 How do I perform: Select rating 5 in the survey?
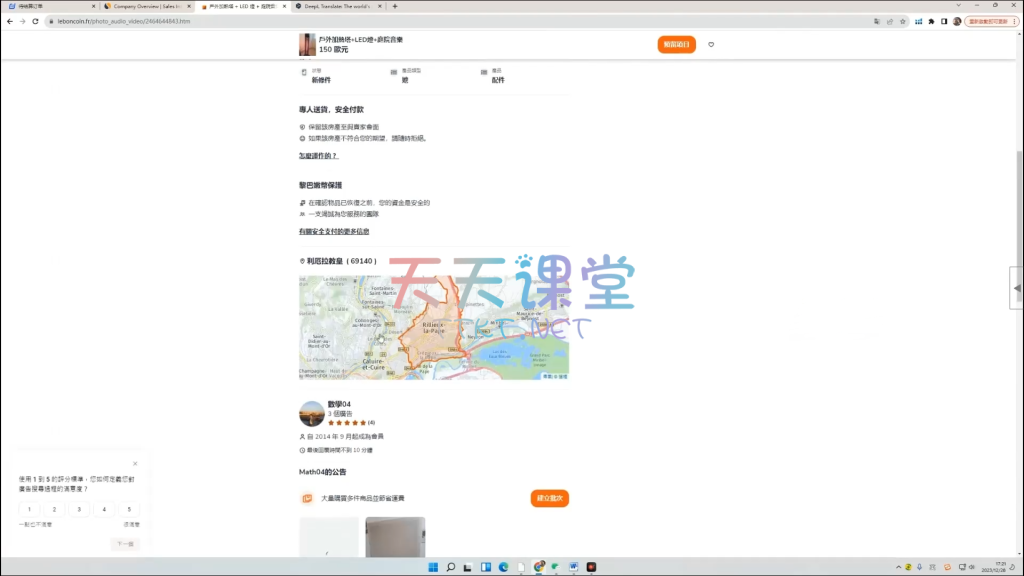[x=128, y=509]
